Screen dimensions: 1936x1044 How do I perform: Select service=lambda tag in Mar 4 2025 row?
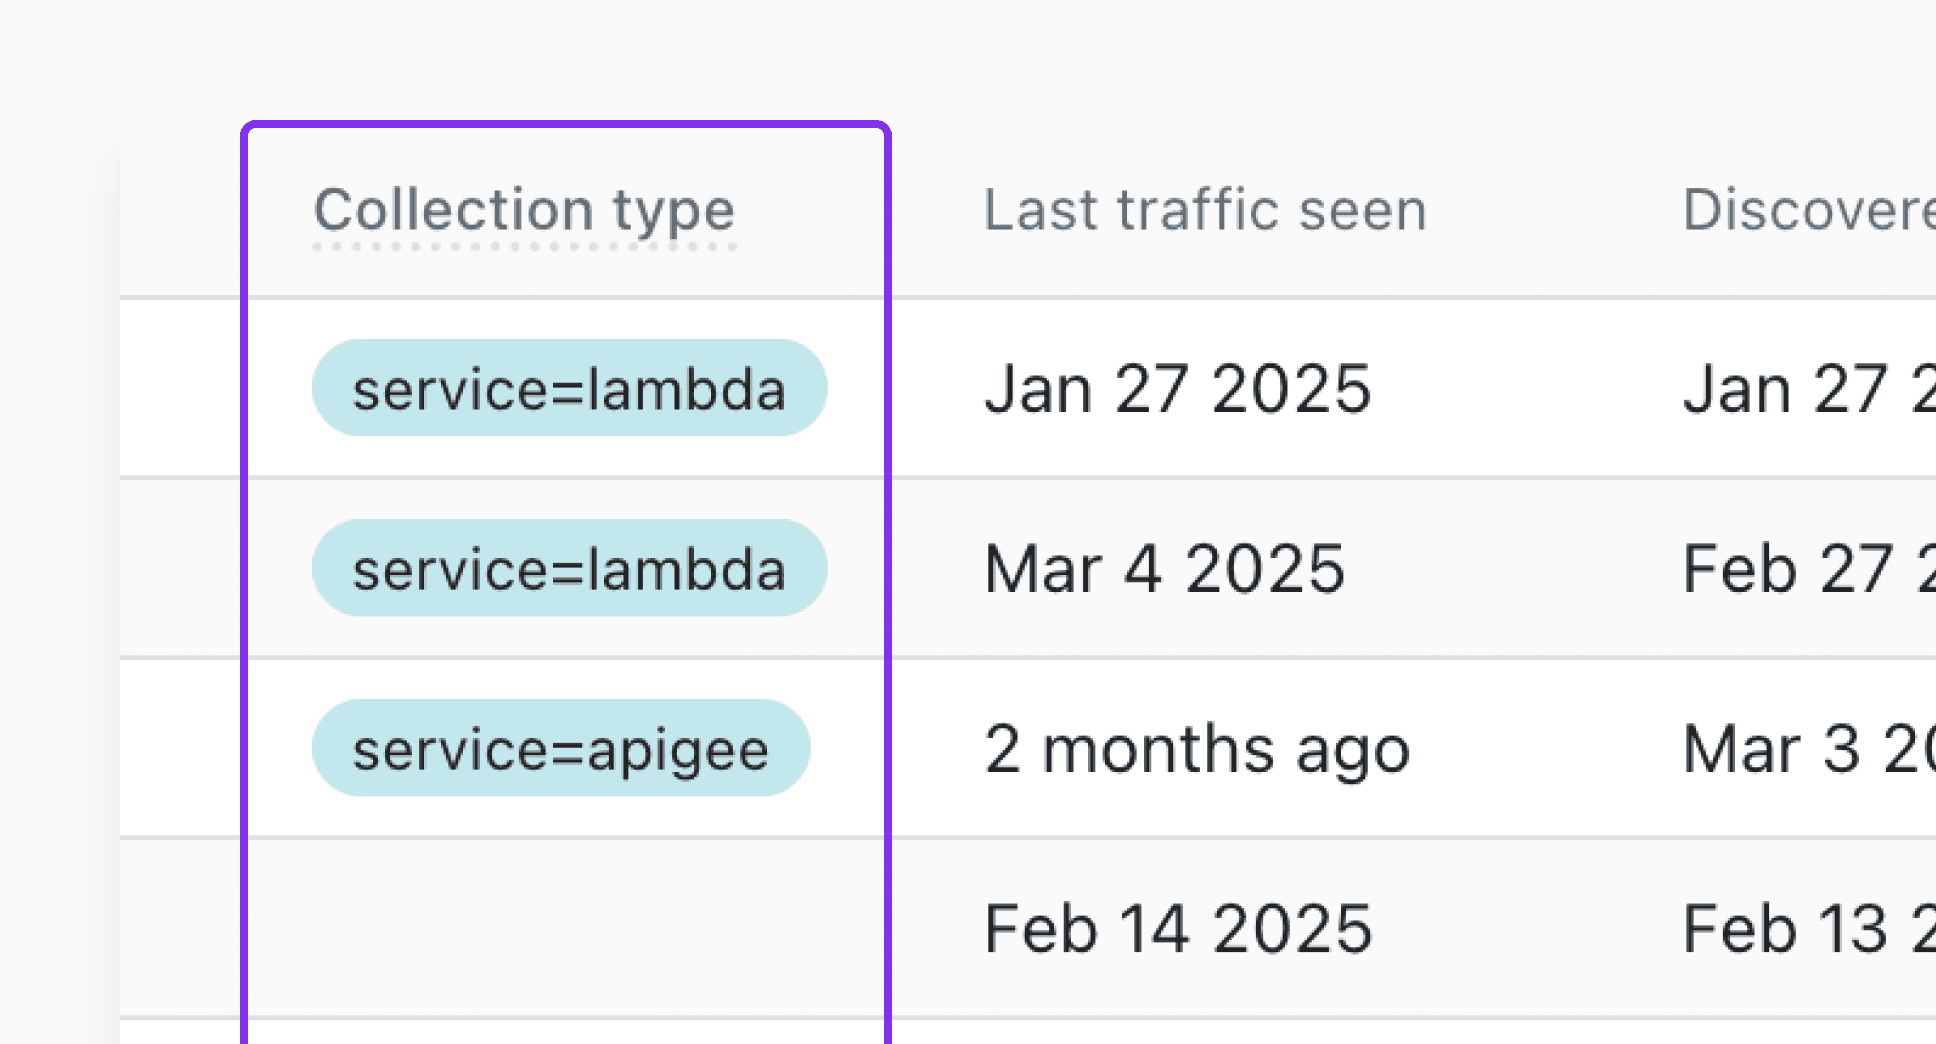tap(568, 568)
